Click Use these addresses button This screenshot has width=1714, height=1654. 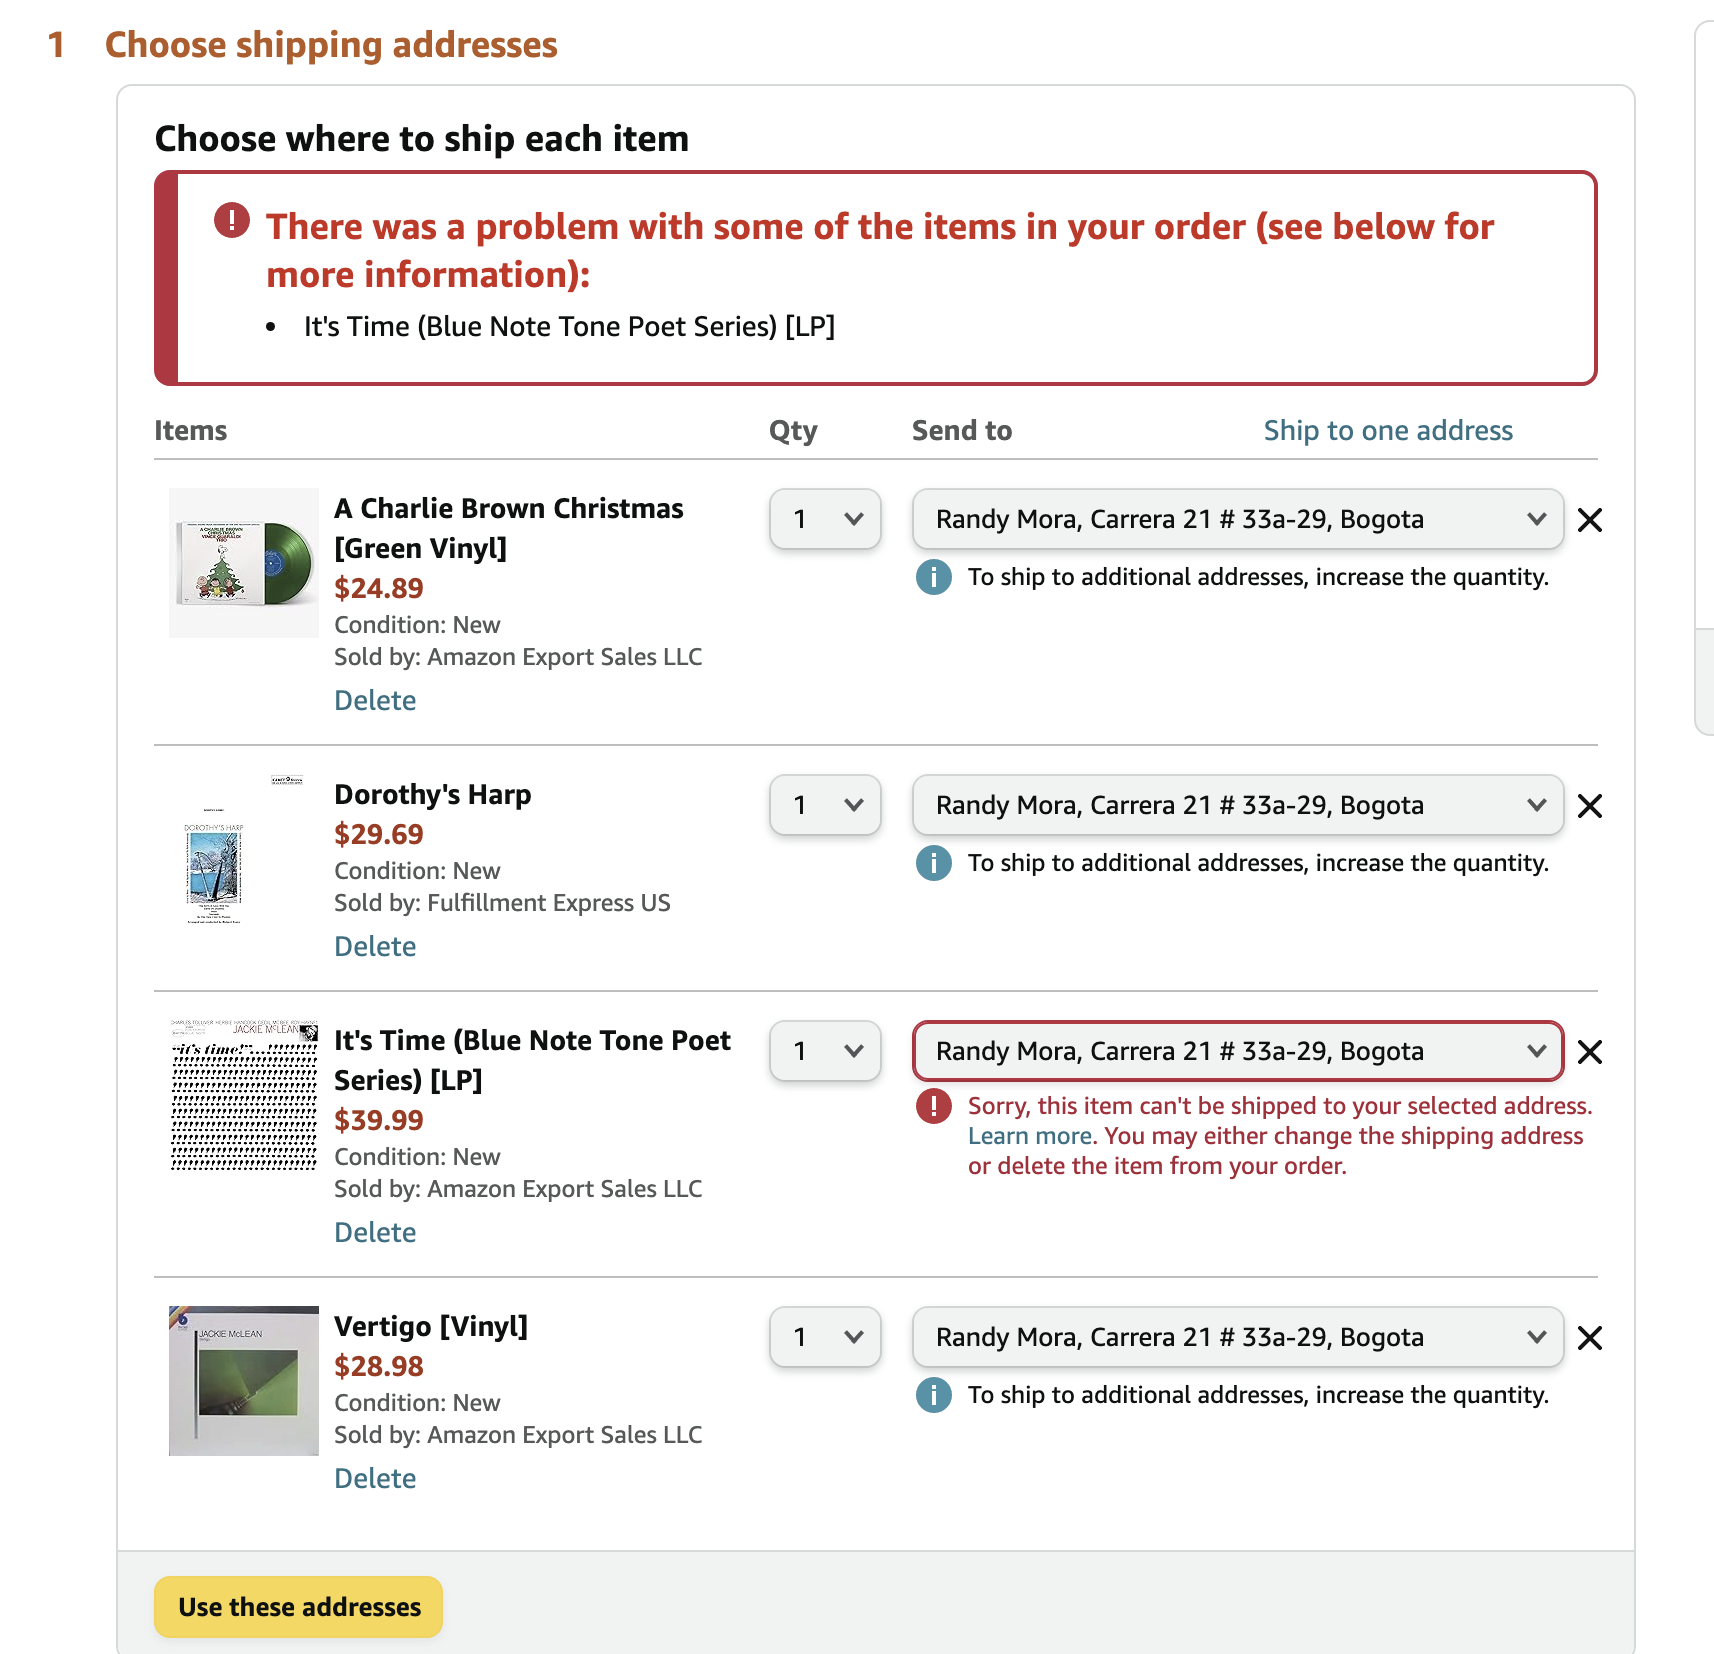click(x=298, y=1607)
